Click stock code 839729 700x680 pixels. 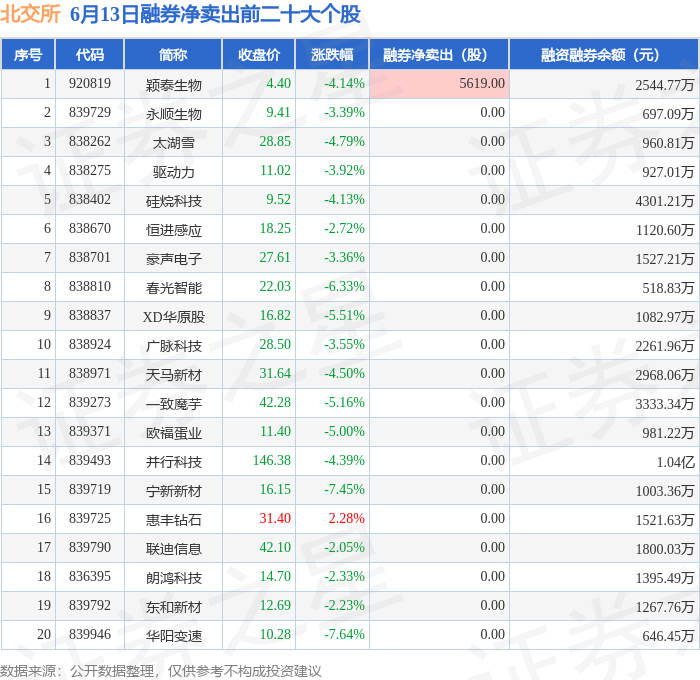[90, 113]
